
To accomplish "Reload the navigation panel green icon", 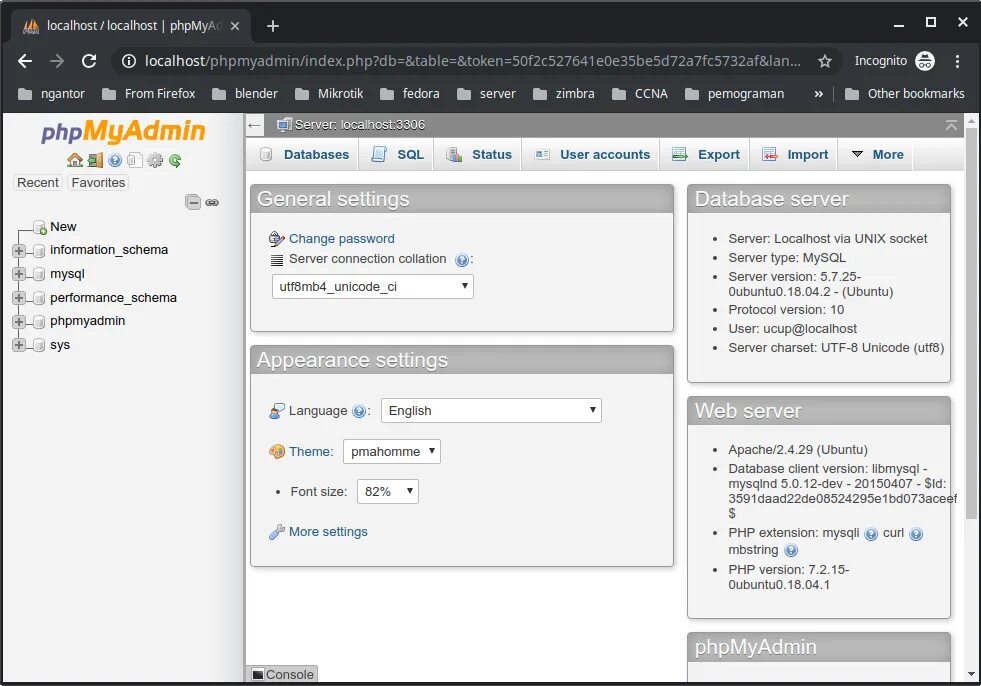I will click(x=175, y=160).
